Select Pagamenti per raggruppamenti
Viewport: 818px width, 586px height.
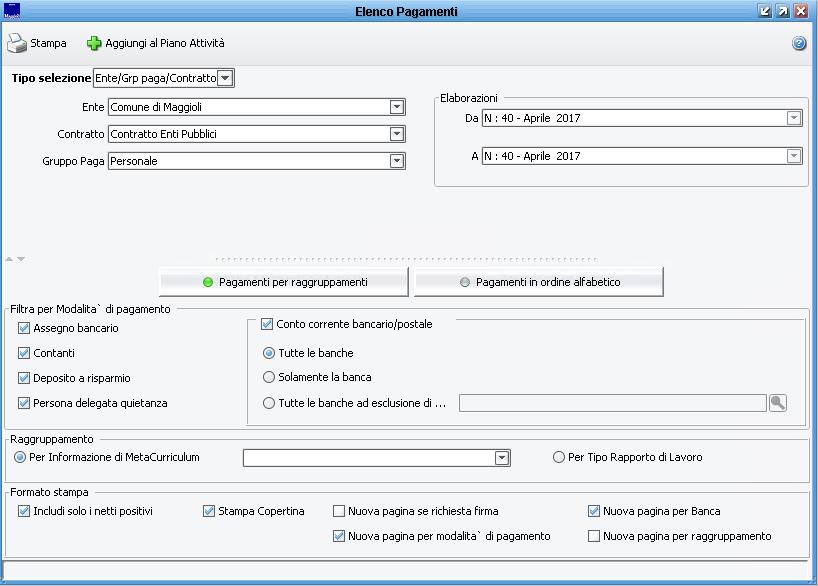284,282
